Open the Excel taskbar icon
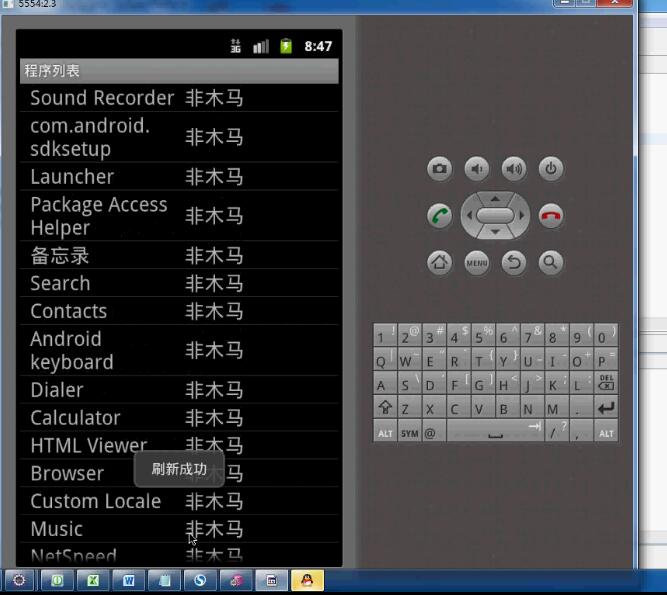This screenshot has height=595, width=667. 93,580
